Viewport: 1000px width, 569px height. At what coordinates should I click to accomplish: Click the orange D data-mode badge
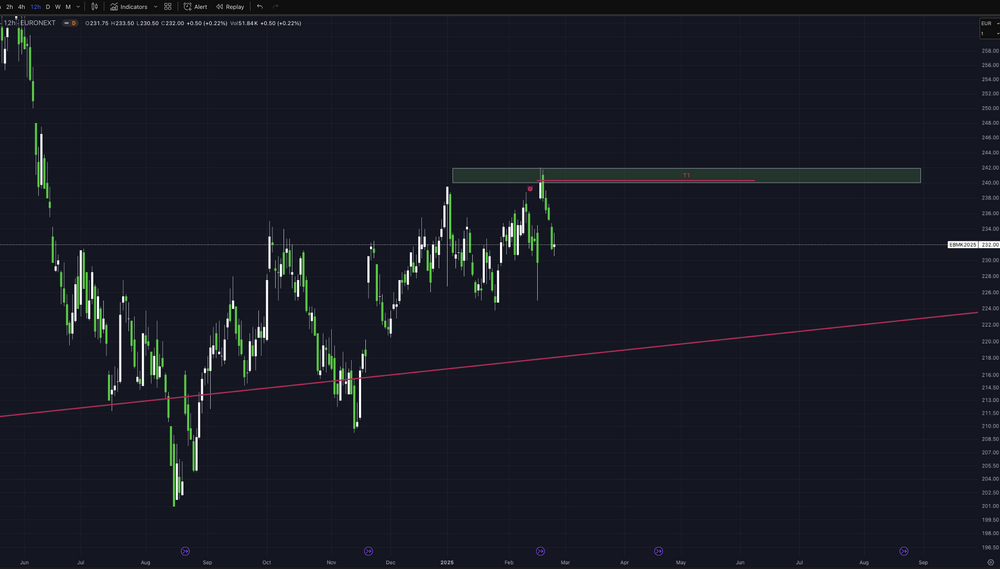point(73,23)
